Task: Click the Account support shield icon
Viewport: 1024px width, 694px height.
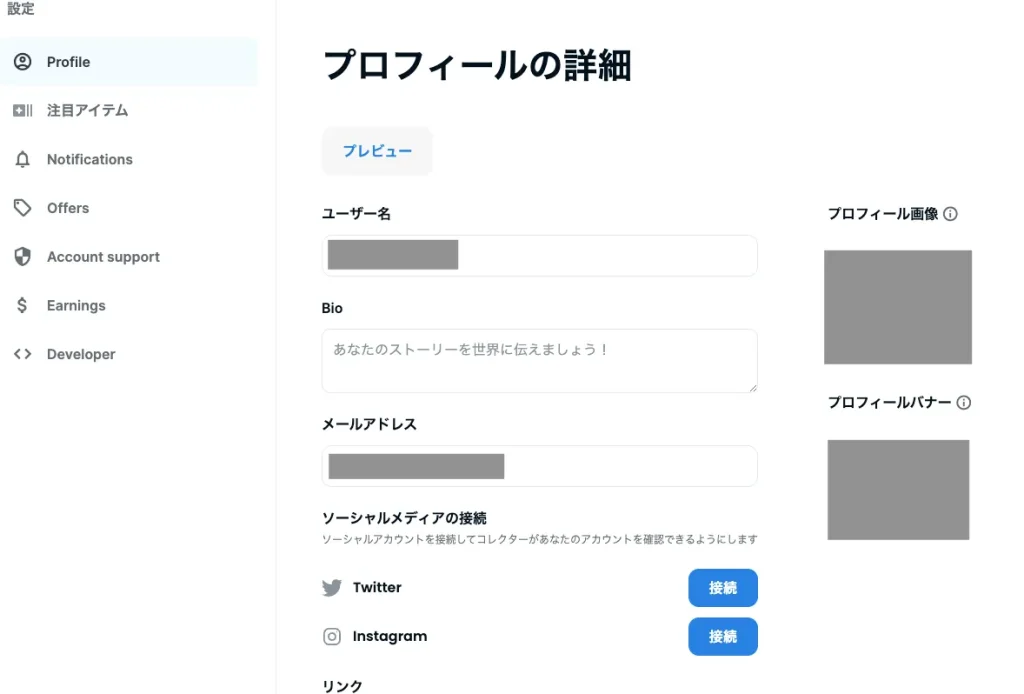Action: [22, 257]
